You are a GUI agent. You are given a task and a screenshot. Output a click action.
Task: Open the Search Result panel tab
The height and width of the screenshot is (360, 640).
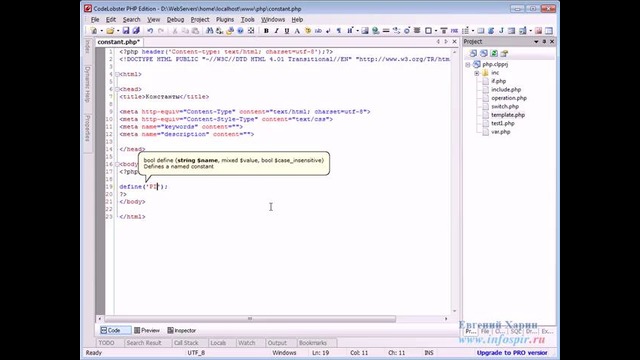click(x=144, y=343)
